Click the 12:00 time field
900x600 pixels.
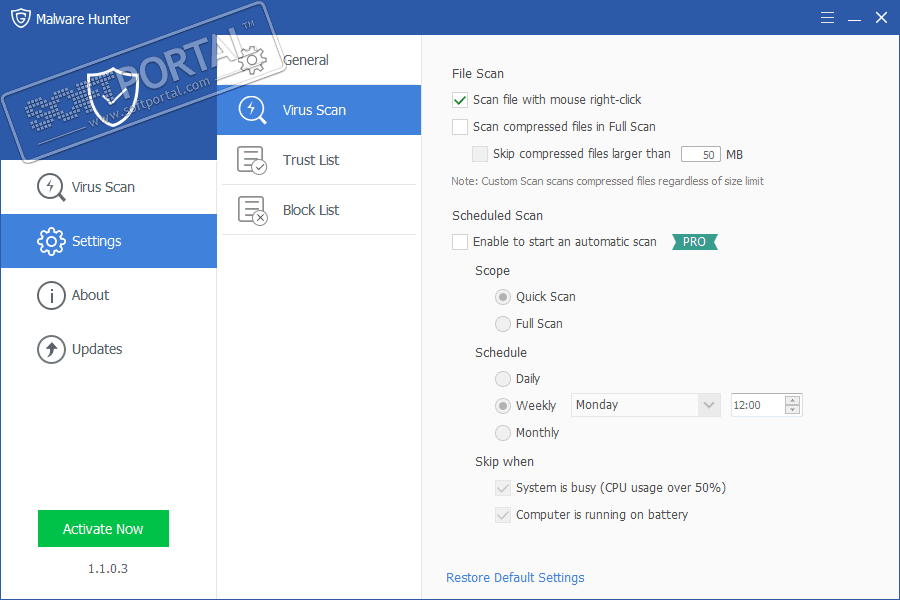(x=758, y=405)
